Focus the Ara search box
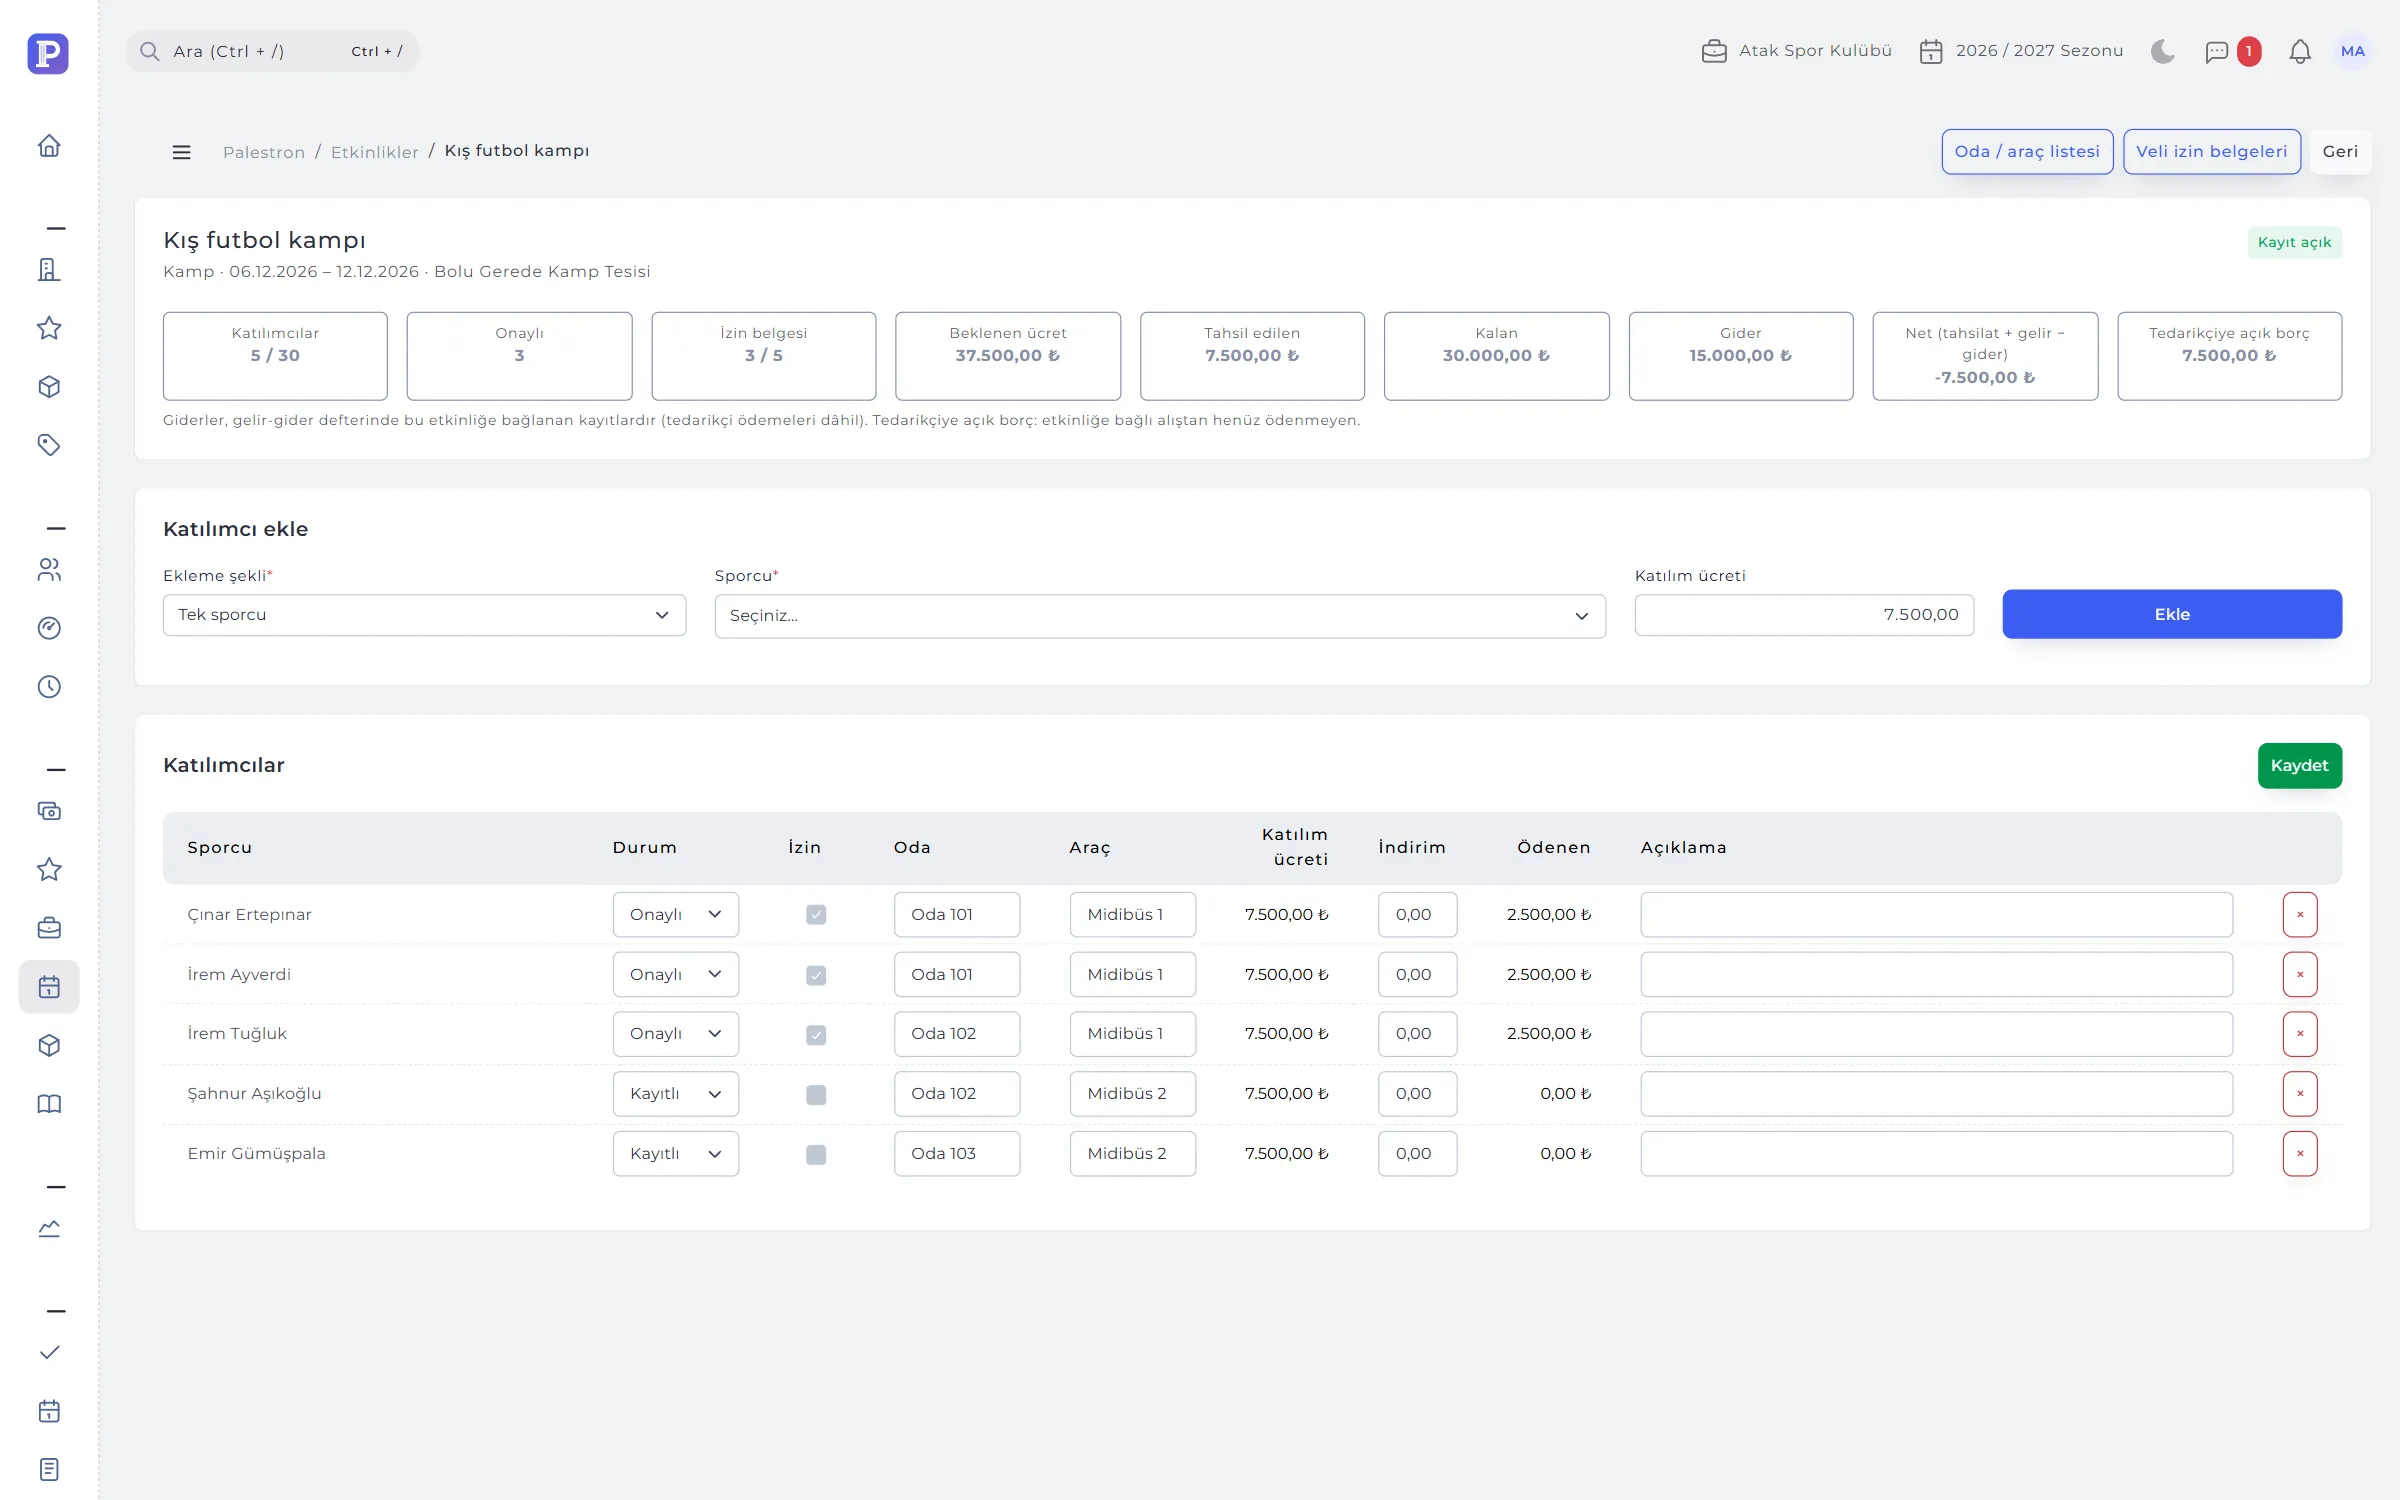Image resolution: width=2400 pixels, height=1500 pixels. click(x=272, y=51)
